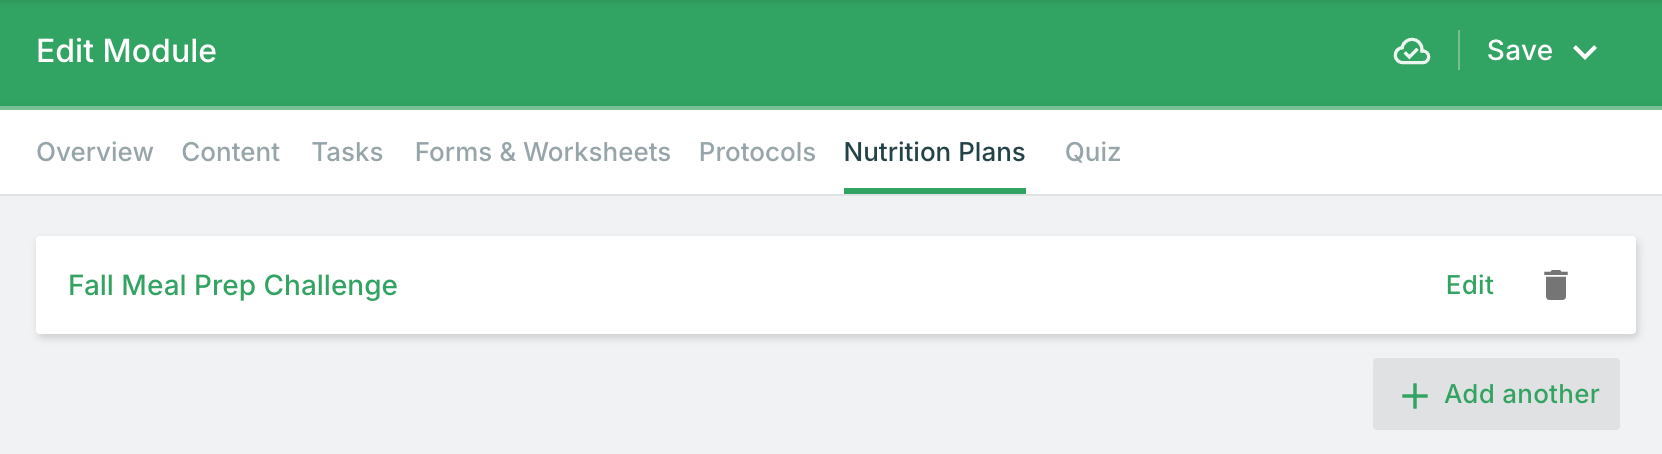Click the cloud saved status icon
This screenshot has width=1662, height=454.
tap(1411, 51)
